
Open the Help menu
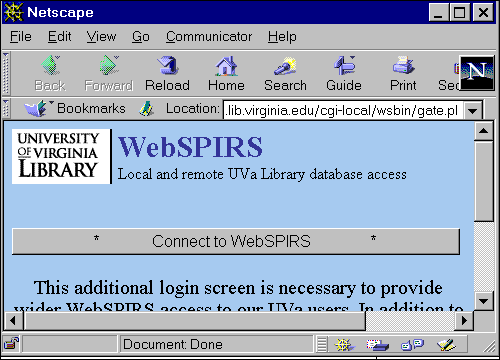click(x=282, y=36)
